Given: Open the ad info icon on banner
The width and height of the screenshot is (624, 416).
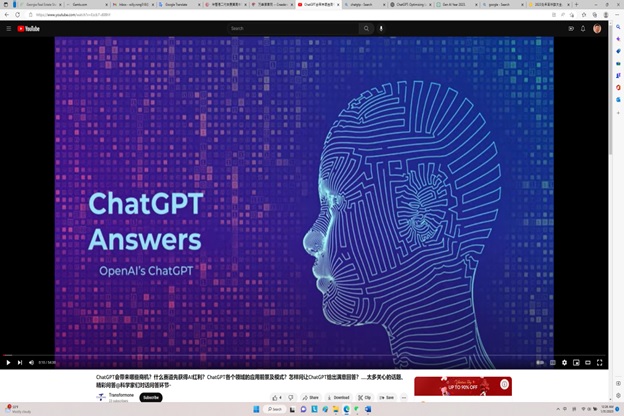Looking at the screenshot, I should 504,384.
